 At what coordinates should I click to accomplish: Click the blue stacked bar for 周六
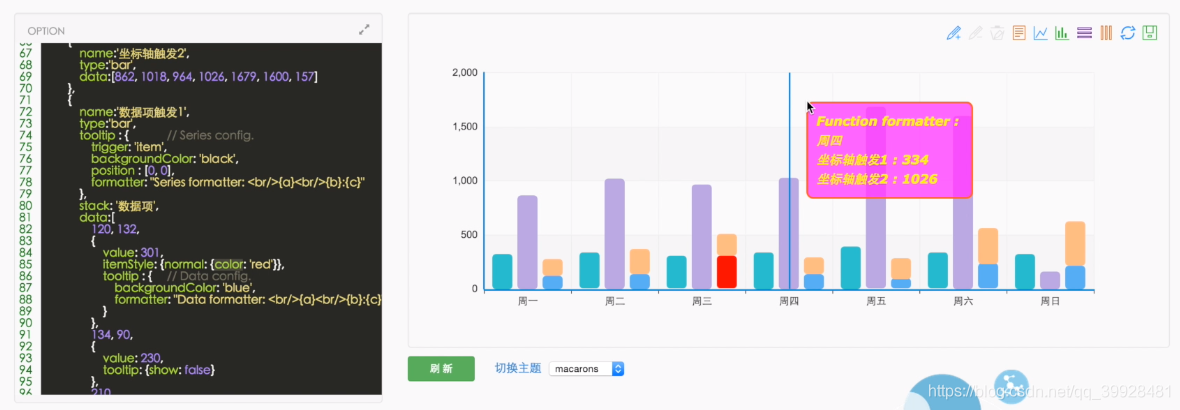pyautogui.click(x=988, y=276)
